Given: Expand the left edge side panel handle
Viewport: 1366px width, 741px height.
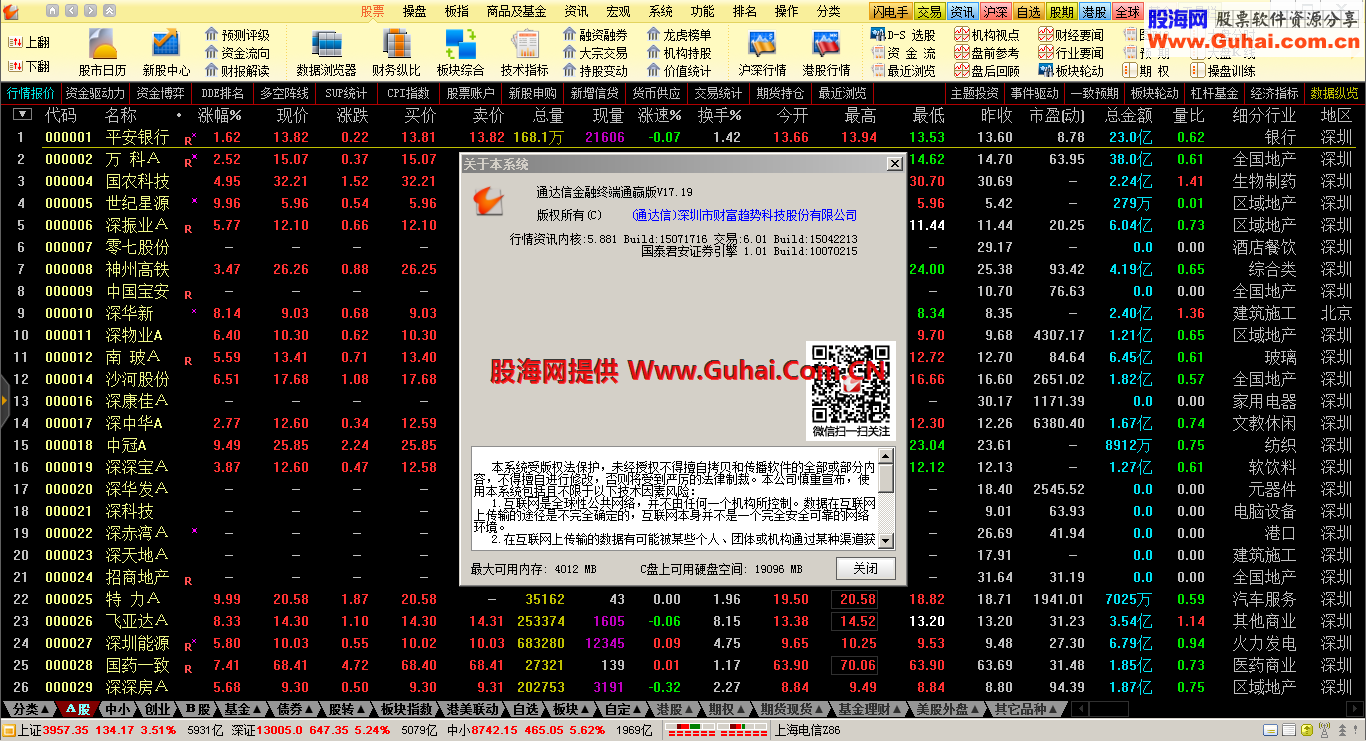Looking at the screenshot, I should pos(4,400).
